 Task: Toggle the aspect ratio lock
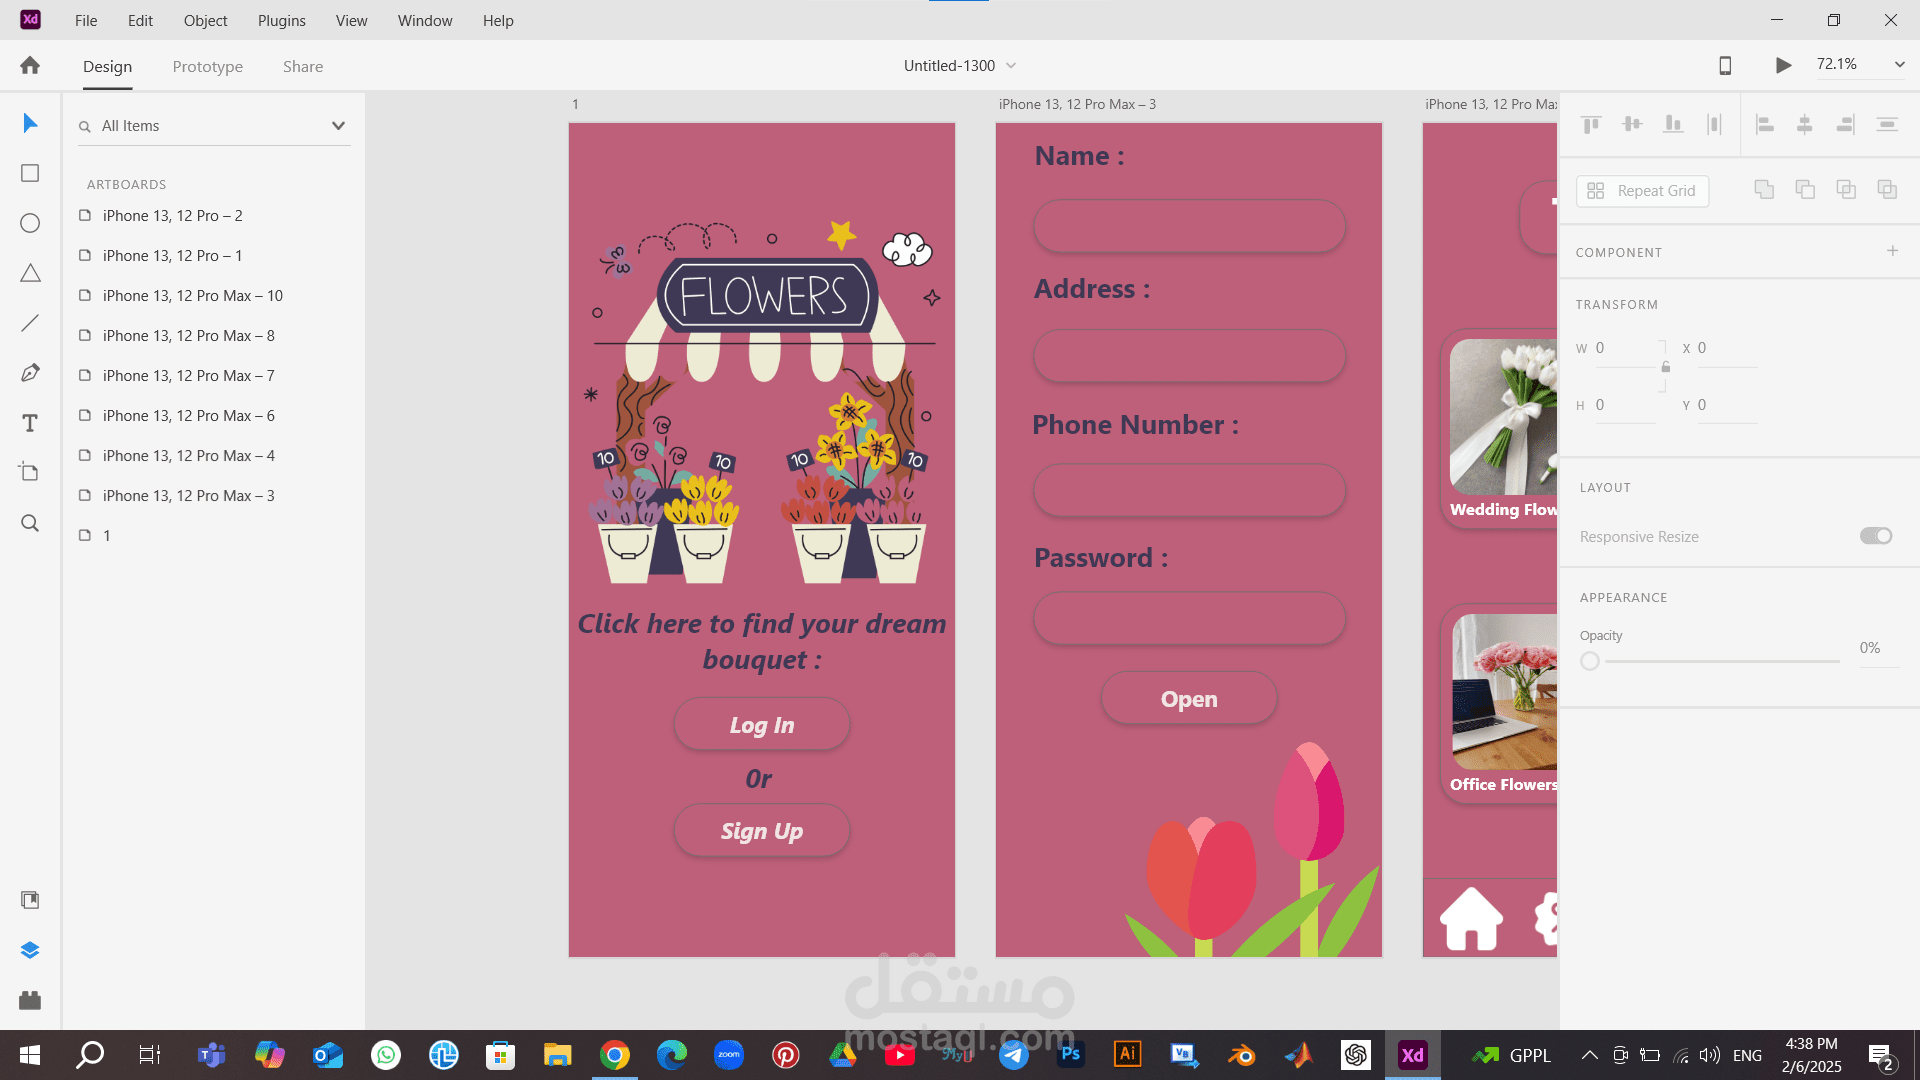coord(1666,367)
